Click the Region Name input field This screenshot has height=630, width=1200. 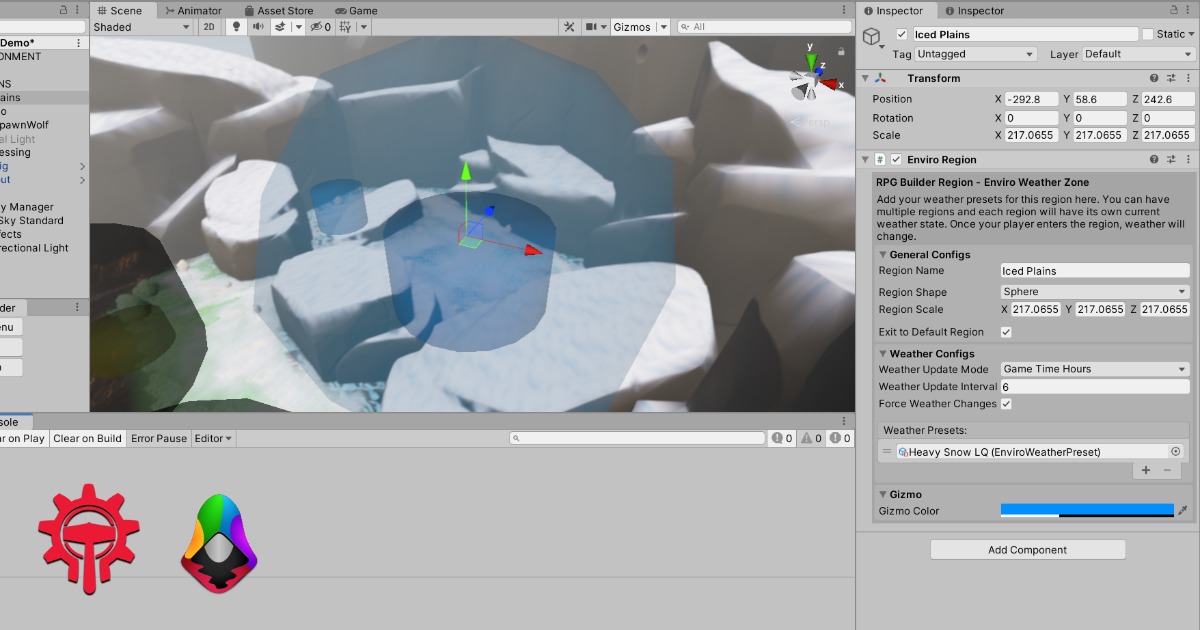(x=1095, y=271)
